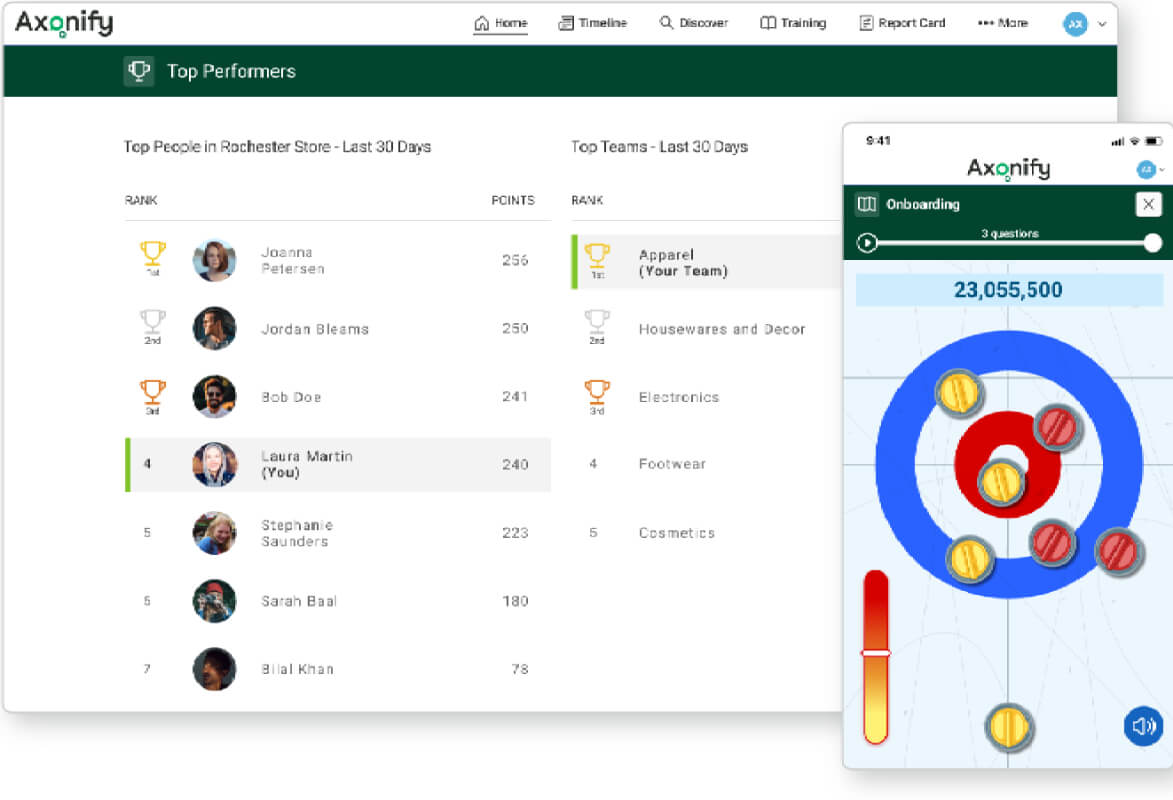Click the Axonify logo in the phone
This screenshot has width=1173, height=800.
1008,169
